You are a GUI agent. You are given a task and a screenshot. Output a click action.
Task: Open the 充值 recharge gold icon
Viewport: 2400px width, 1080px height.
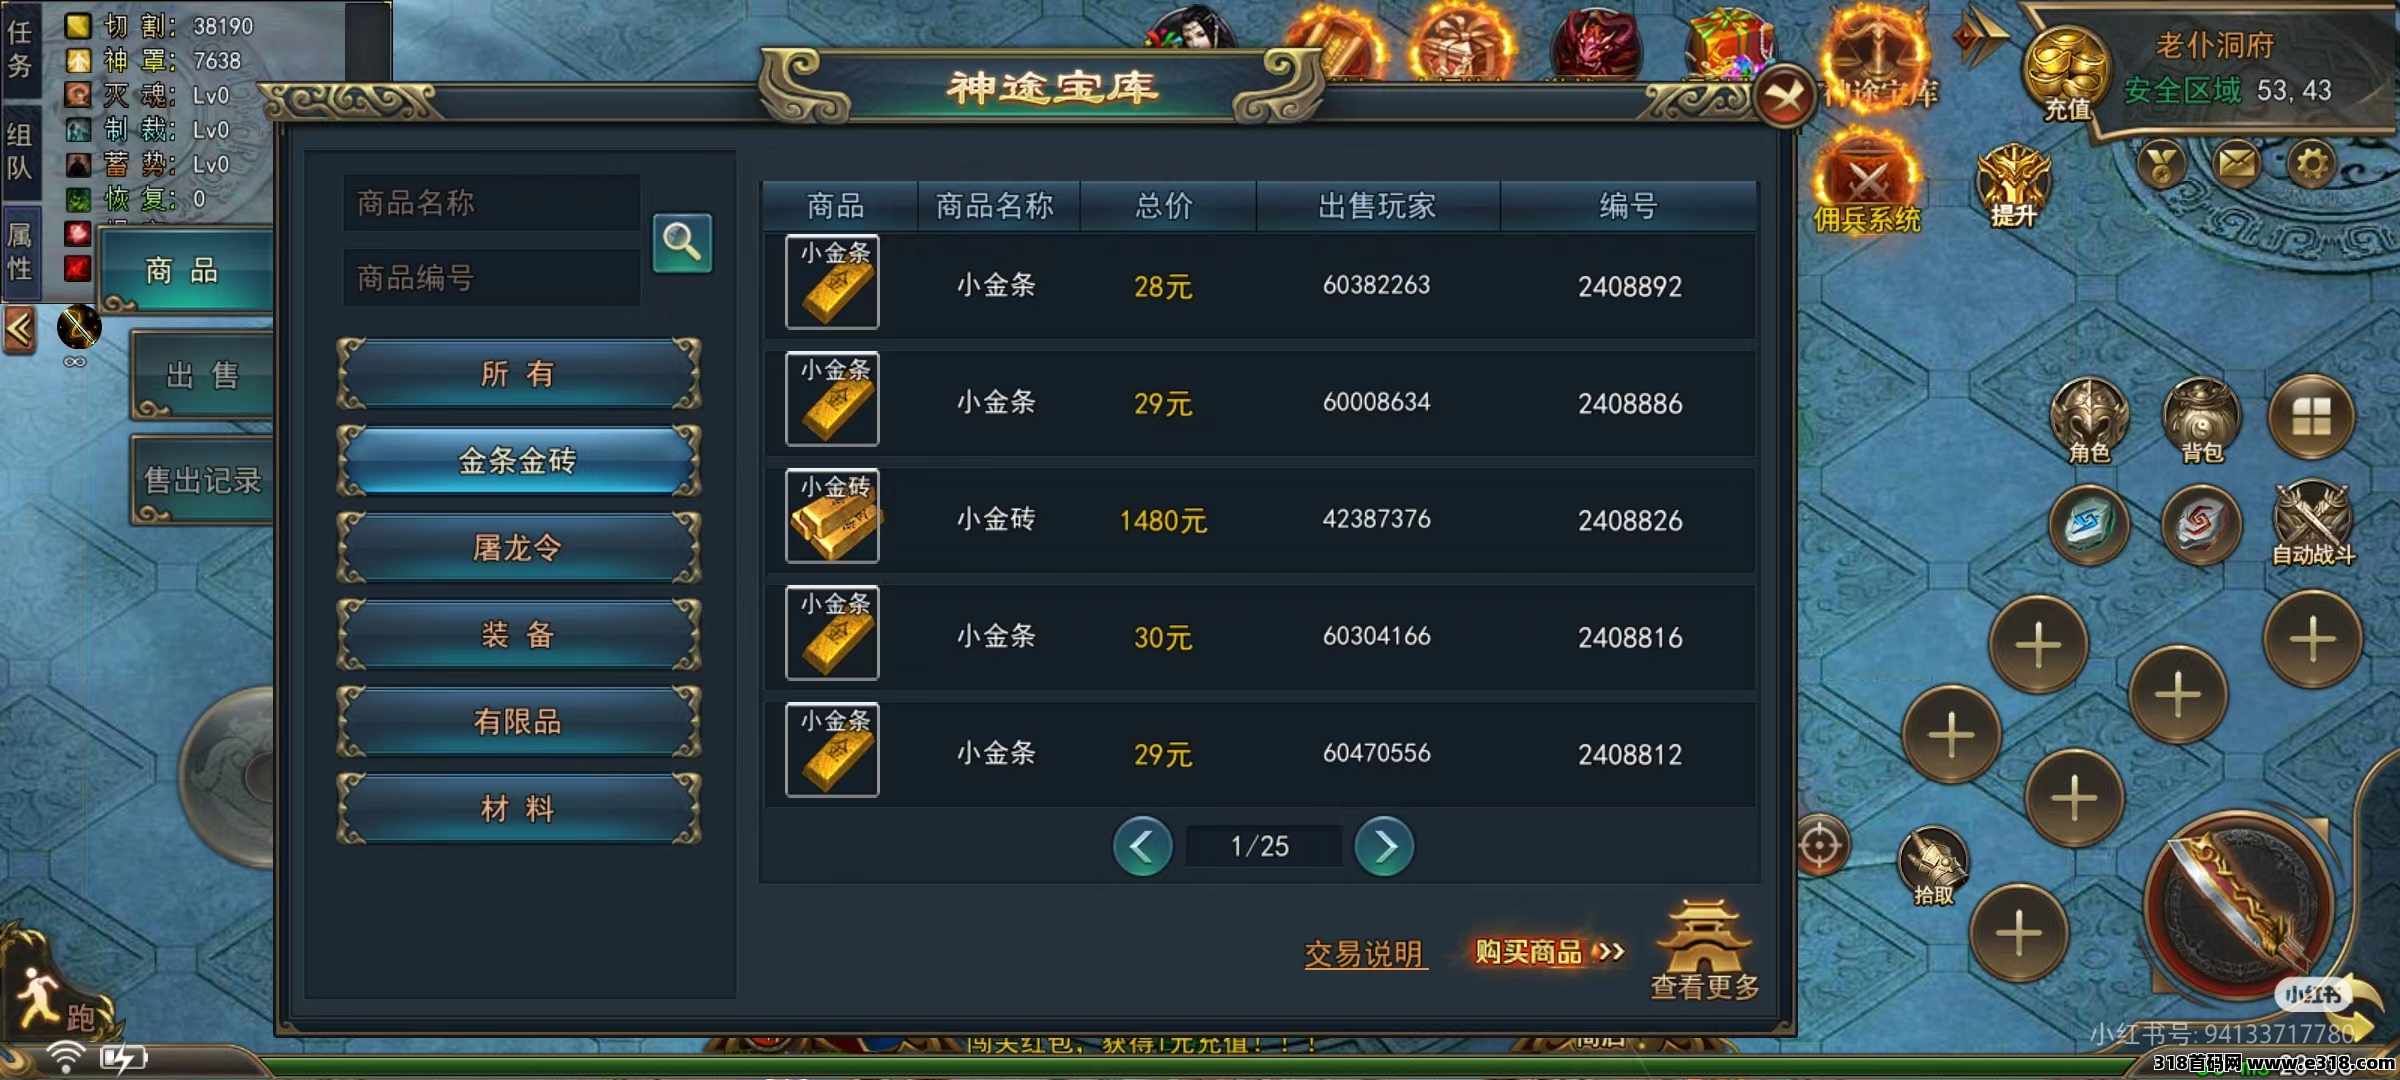coord(2066,74)
